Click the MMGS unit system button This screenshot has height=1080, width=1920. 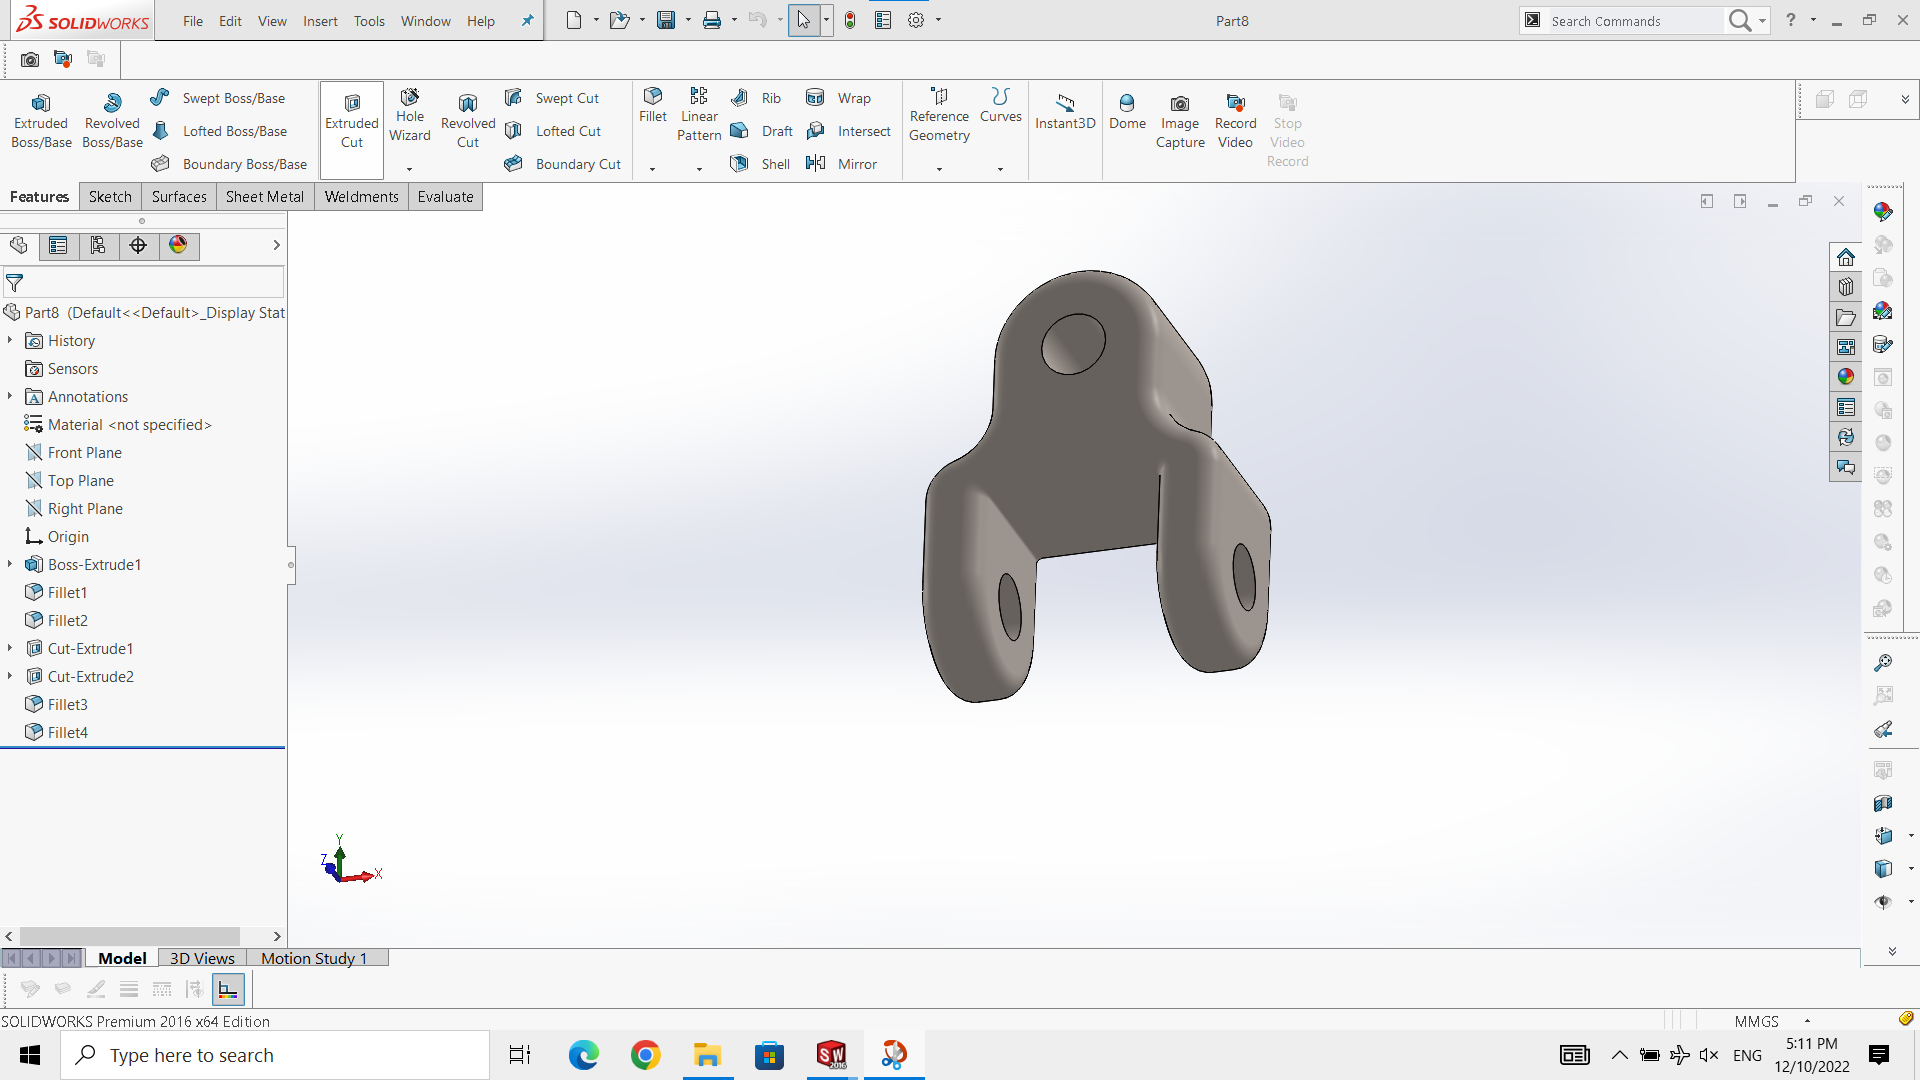1757,1021
